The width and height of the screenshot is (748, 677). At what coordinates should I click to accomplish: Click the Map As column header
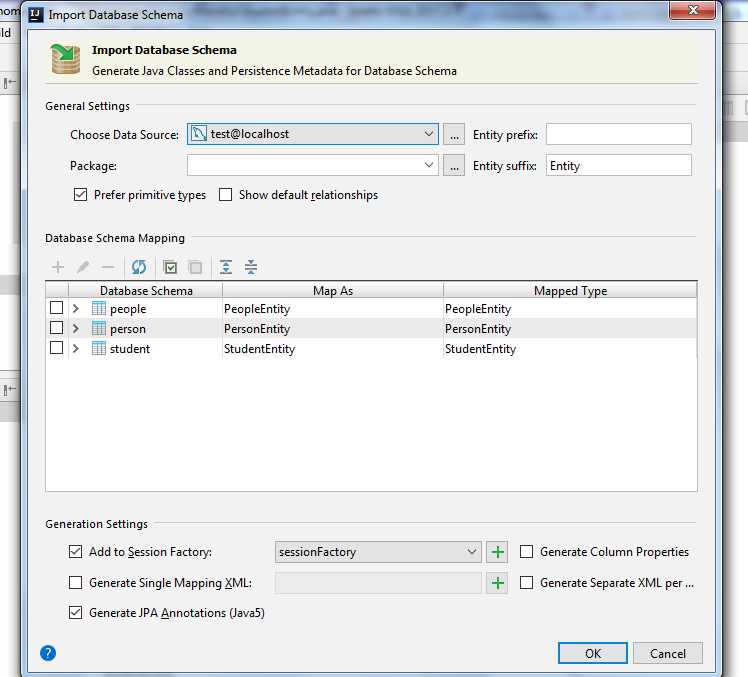click(x=333, y=291)
